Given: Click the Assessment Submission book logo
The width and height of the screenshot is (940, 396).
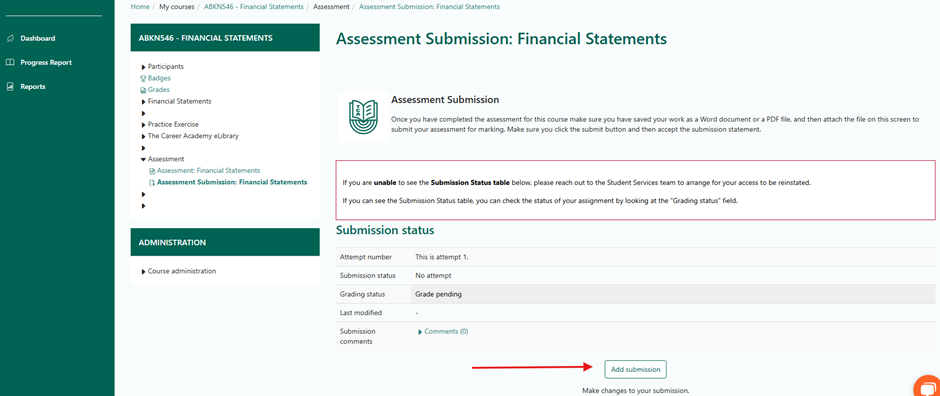Looking at the screenshot, I should point(363,117).
